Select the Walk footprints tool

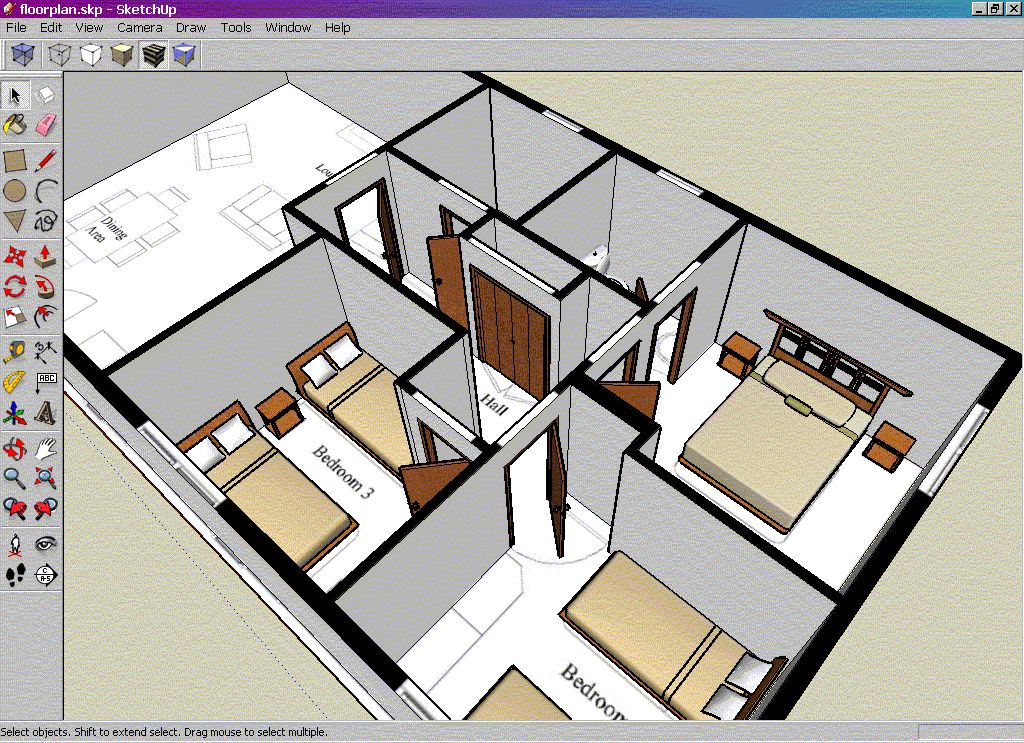15,575
